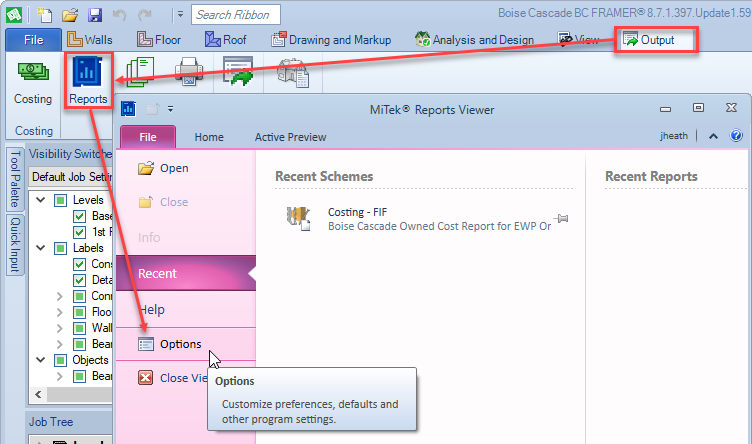
Task: Click the BC Framer application logo icon
Action: click(14, 15)
